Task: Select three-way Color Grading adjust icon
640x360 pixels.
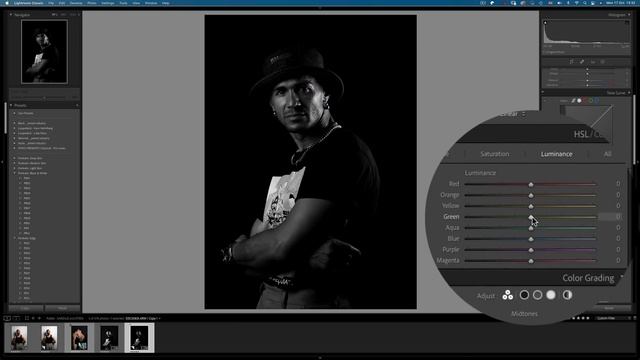Action: tap(508, 295)
